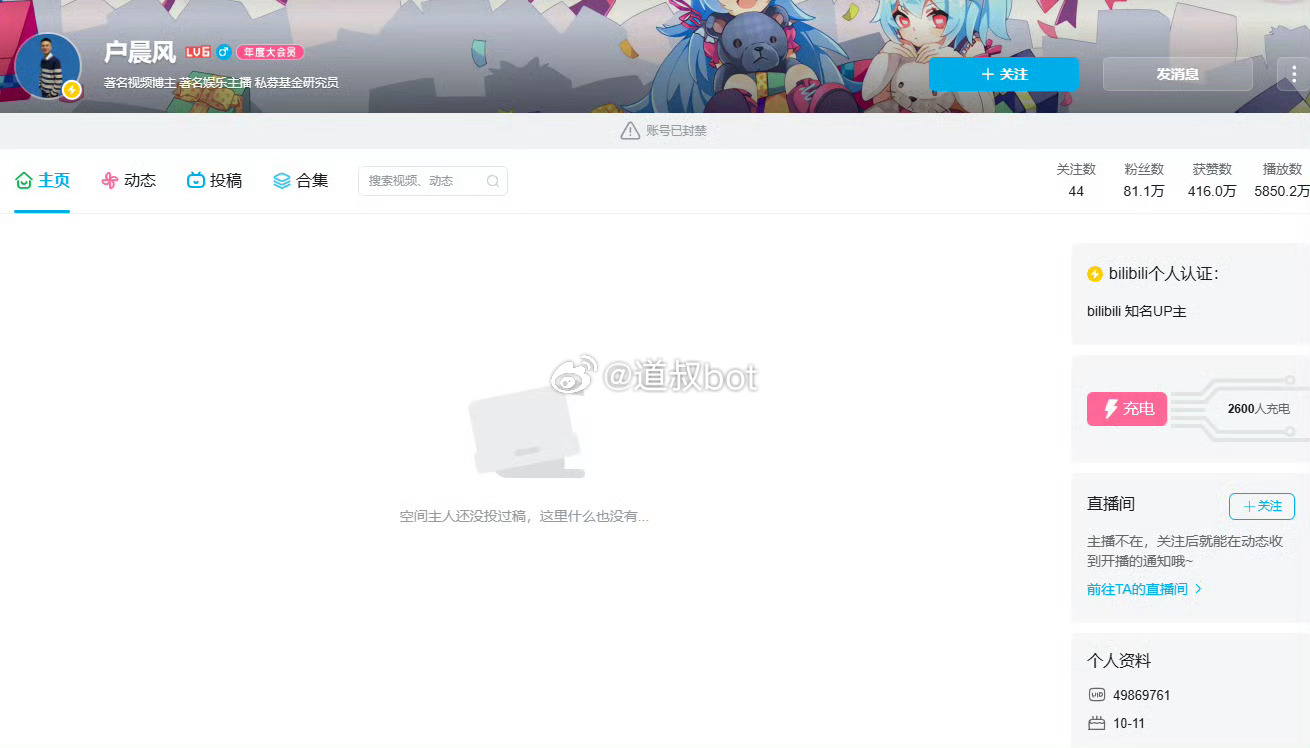Click the LV6 level badge

197,52
